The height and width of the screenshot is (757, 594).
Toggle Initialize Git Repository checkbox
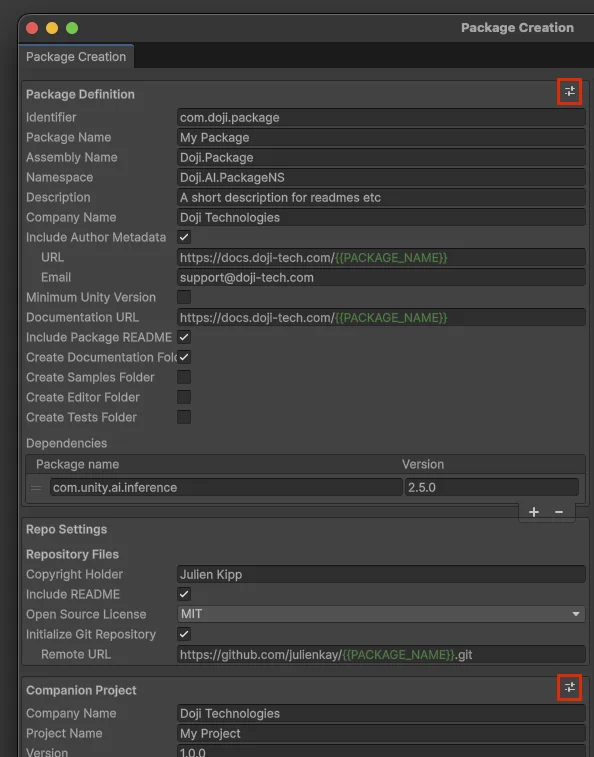pyautogui.click(x=184, y=634)
